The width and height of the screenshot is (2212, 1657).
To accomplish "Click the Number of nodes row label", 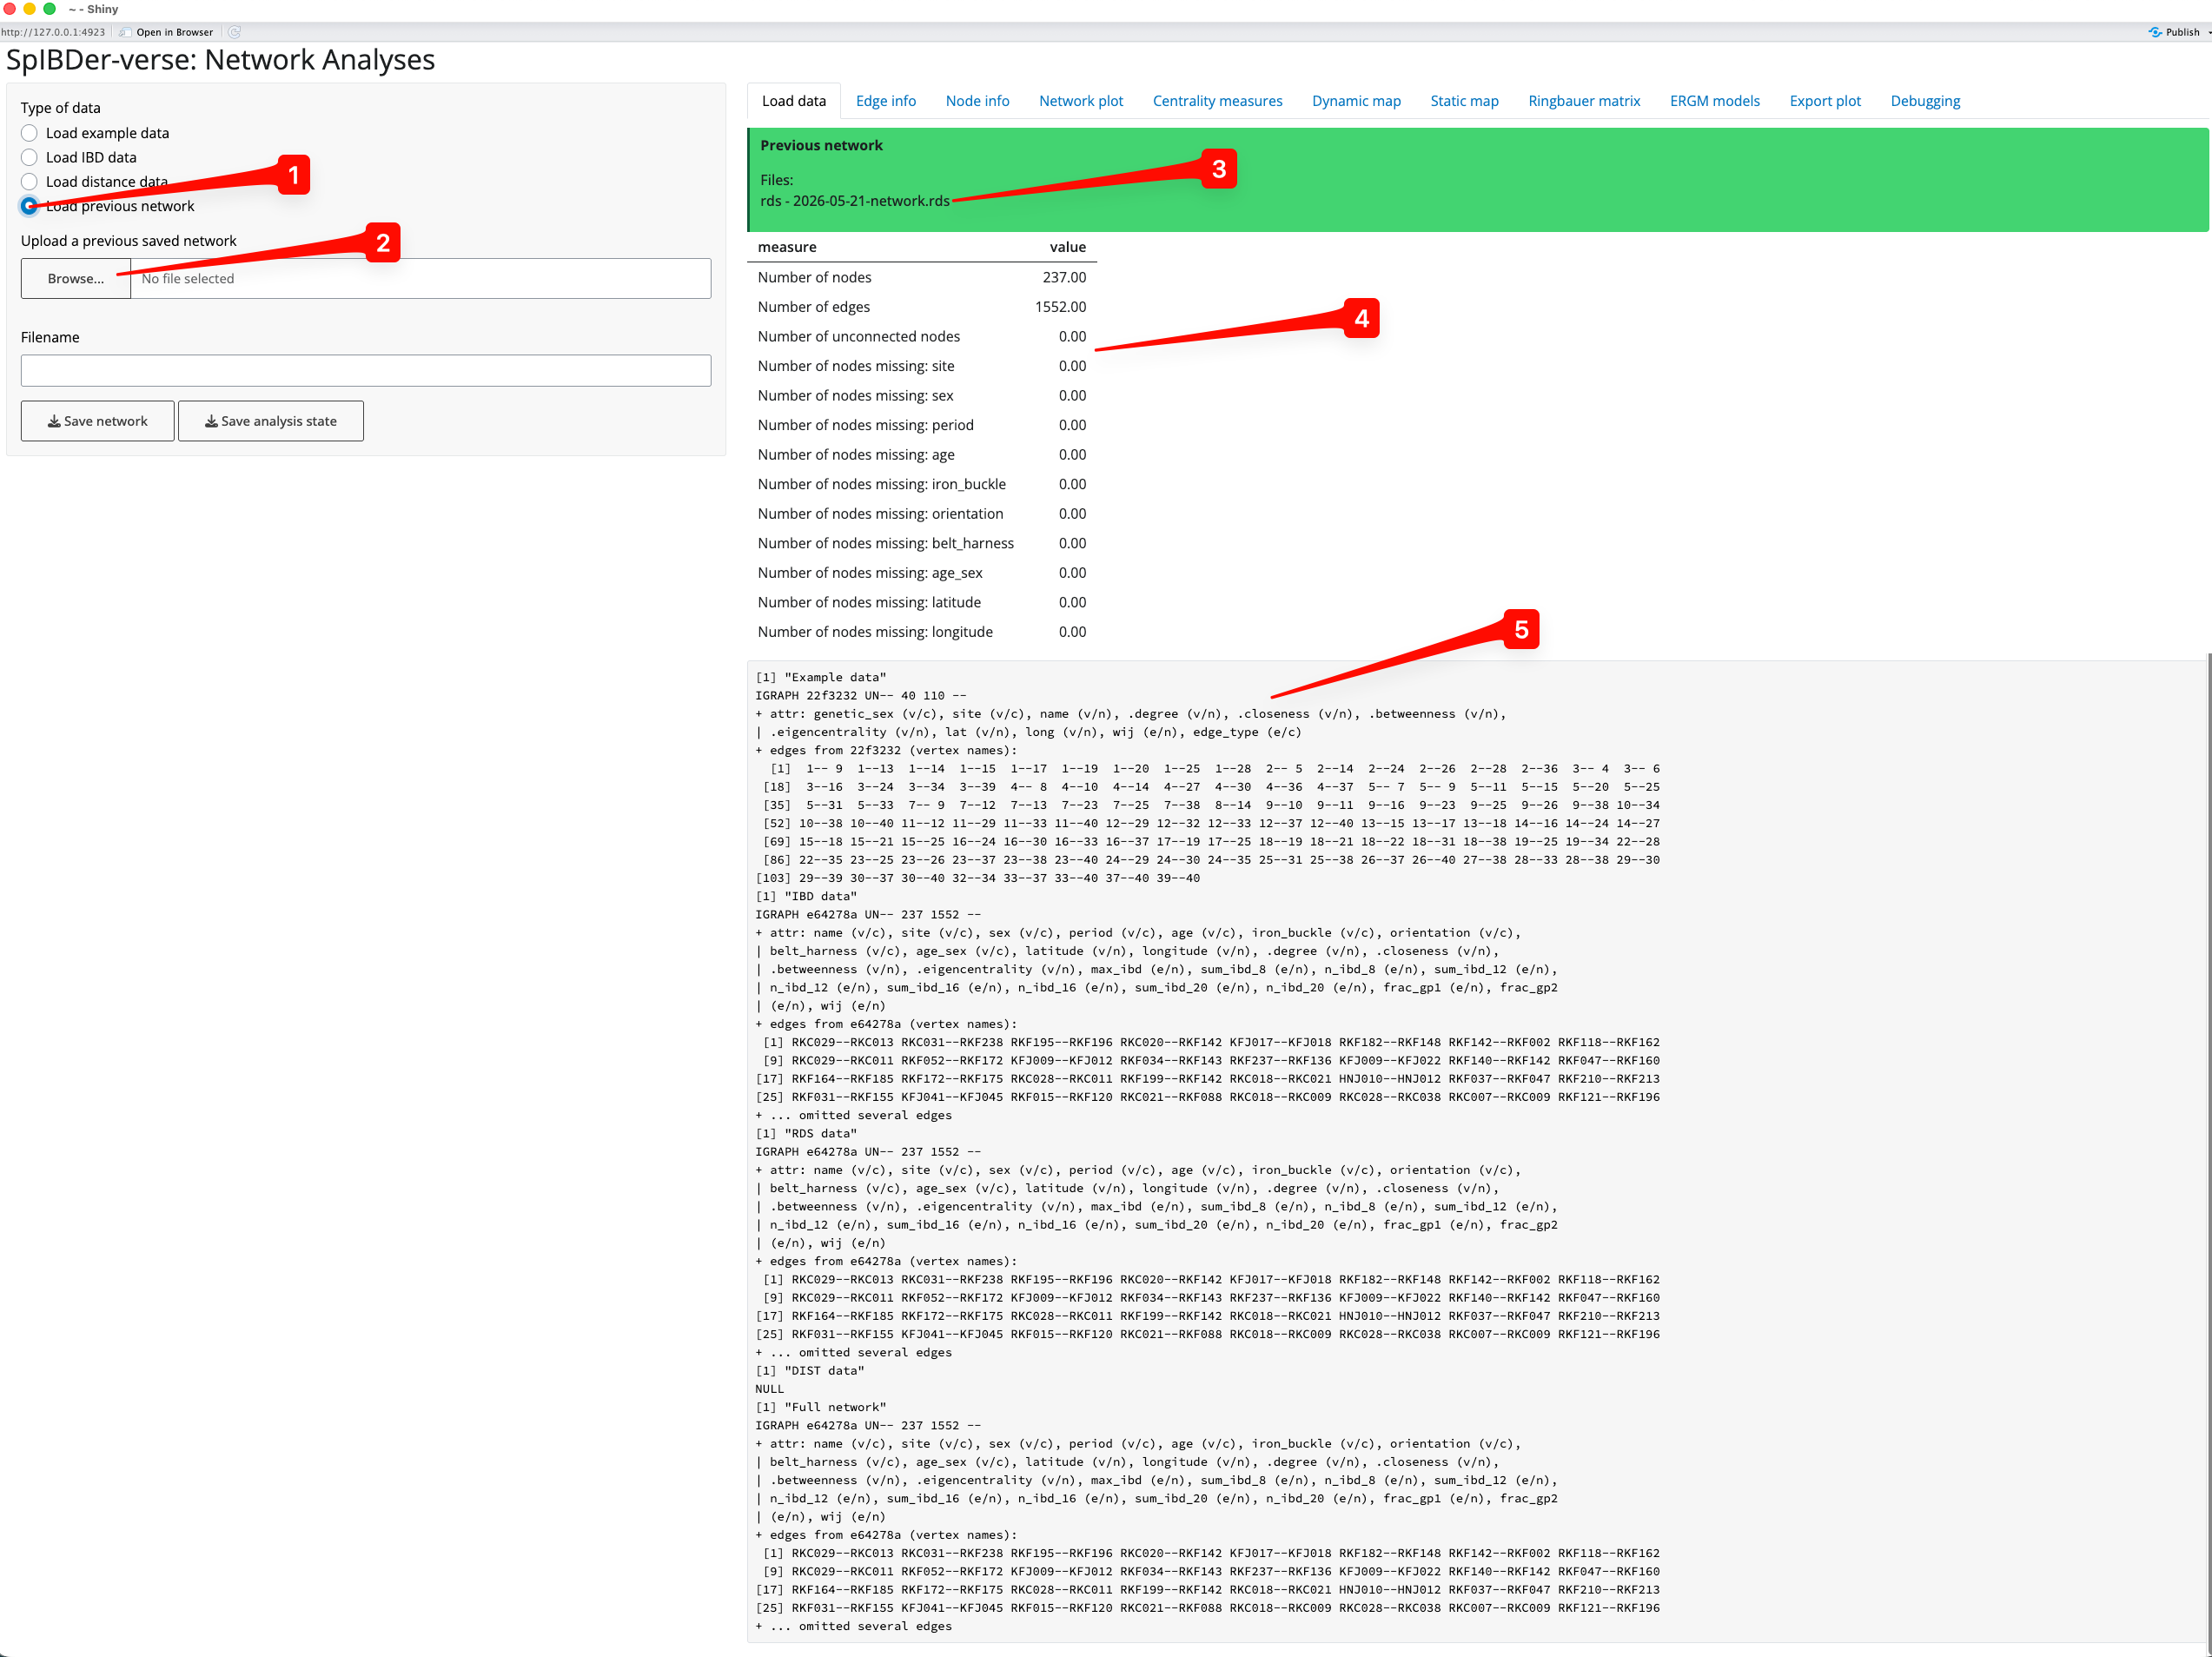I will click(814, 277).
